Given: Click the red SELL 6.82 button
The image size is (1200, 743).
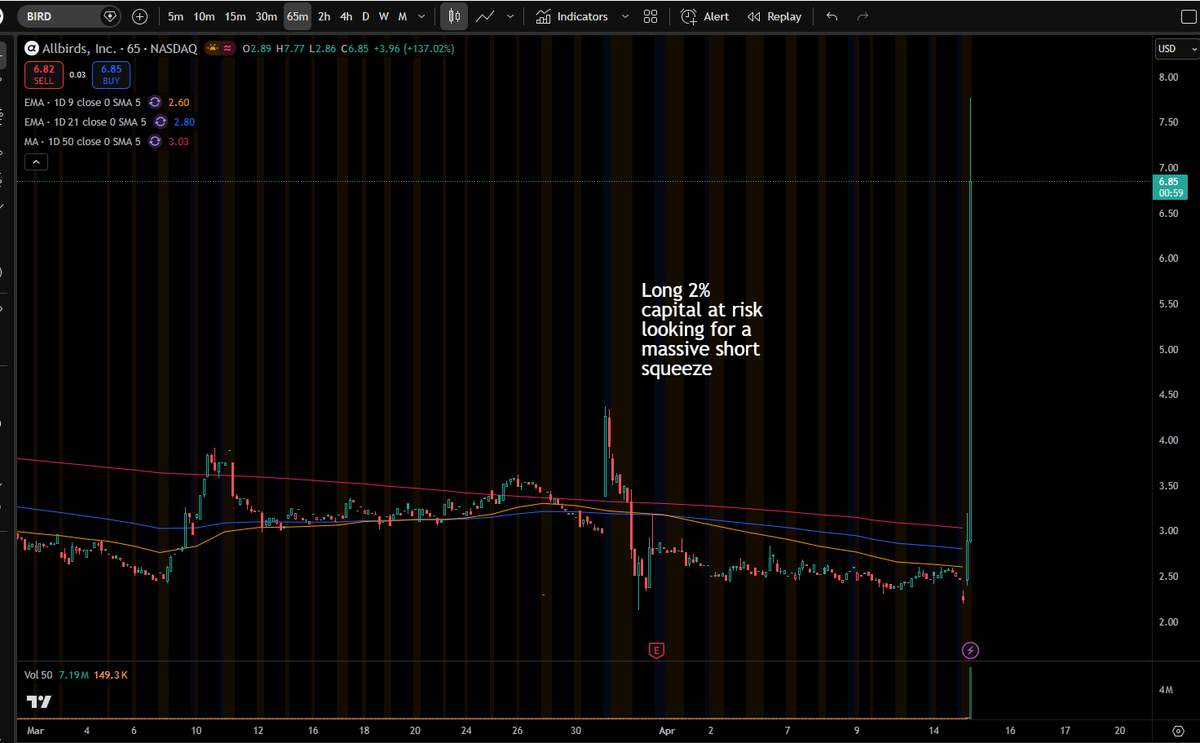Looking at the screenshot, I should (44, 75).
